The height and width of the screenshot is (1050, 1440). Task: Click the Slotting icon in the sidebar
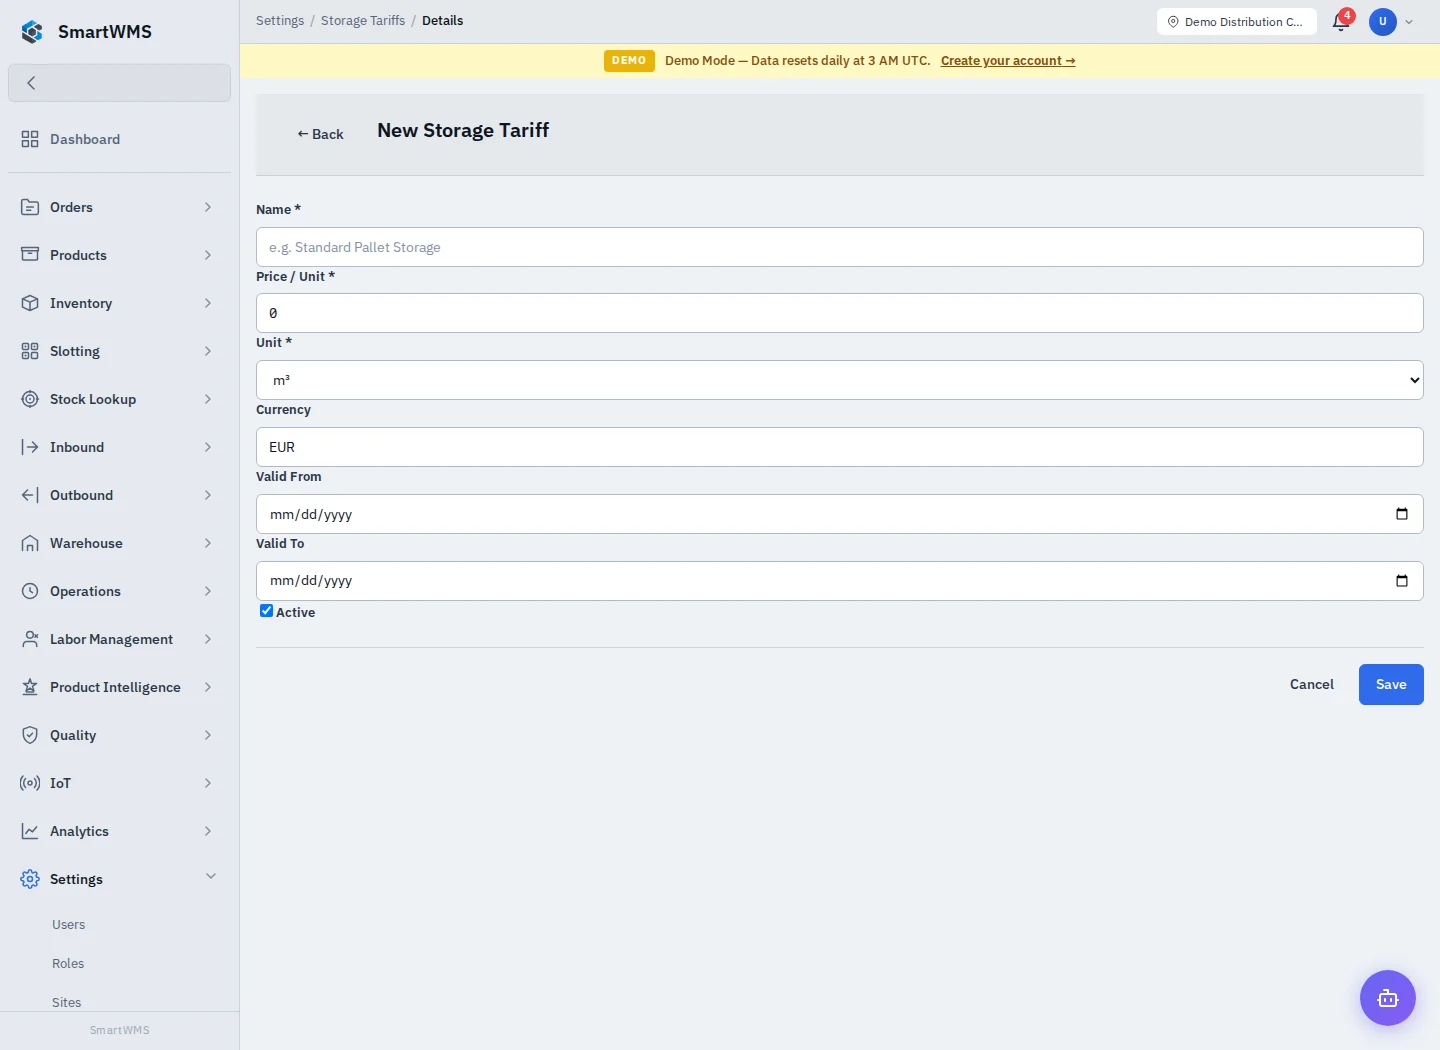click(x=30, y=351)
